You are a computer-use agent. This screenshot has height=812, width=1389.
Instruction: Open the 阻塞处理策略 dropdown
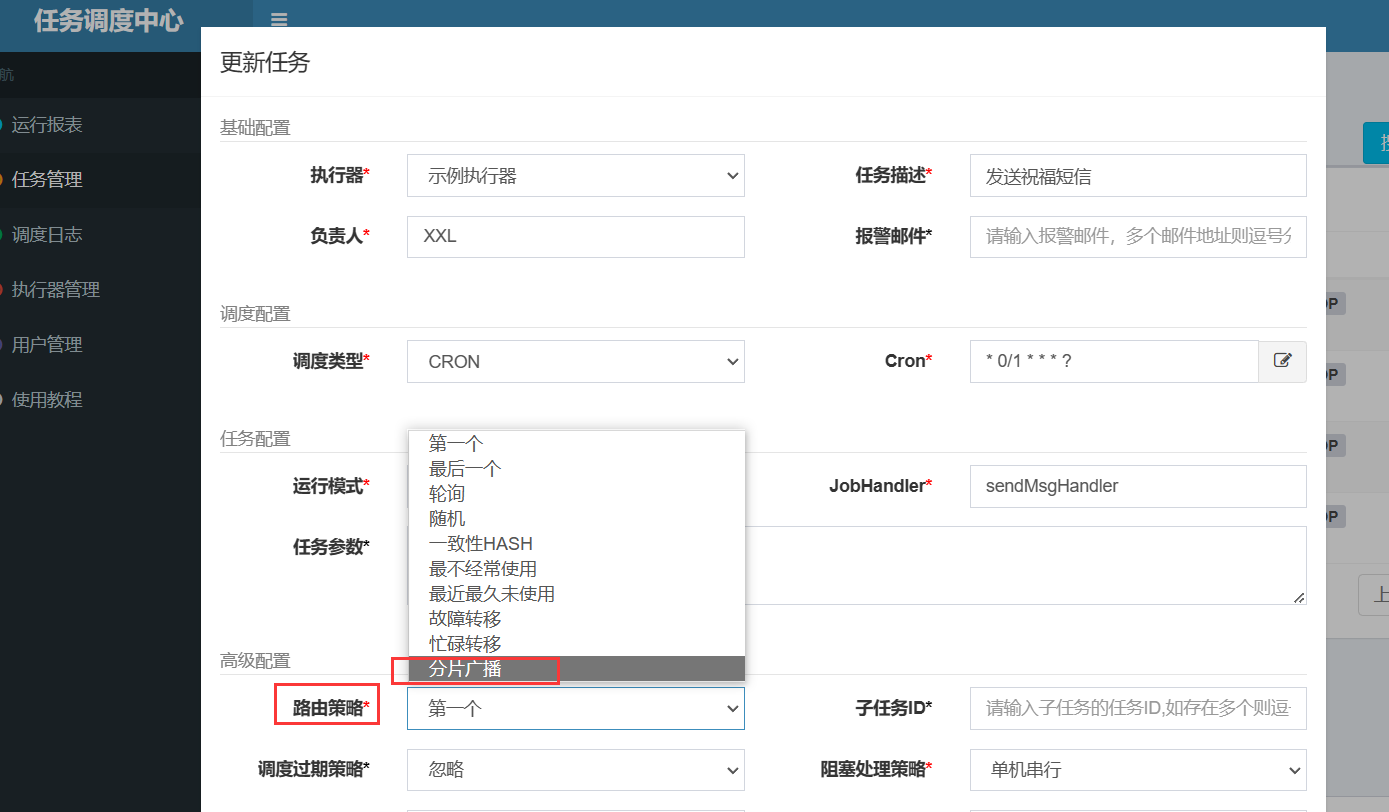coord(1138,770)
